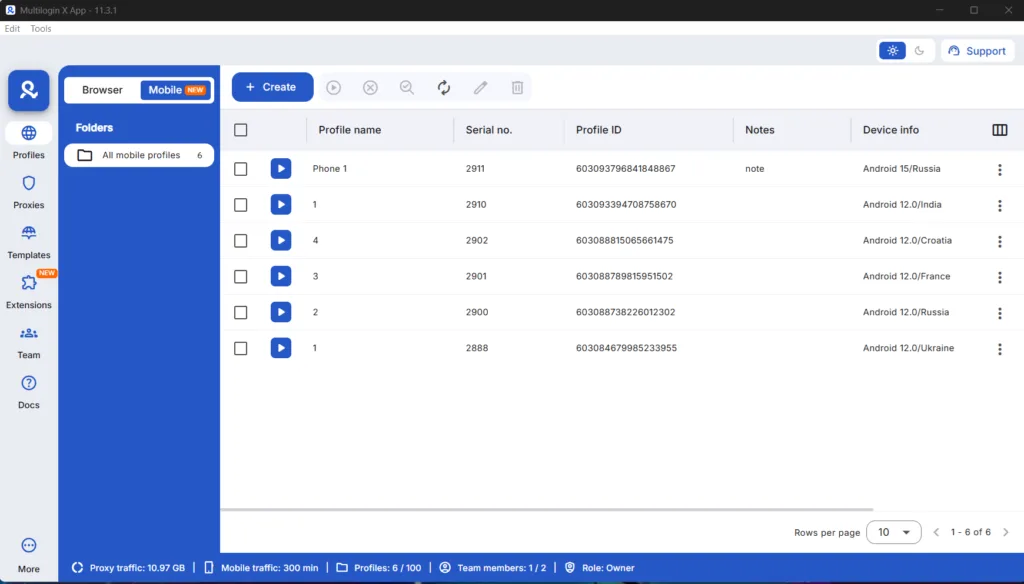Click the refresh profiles icon in the toolbar

click(x=443, y=87)
